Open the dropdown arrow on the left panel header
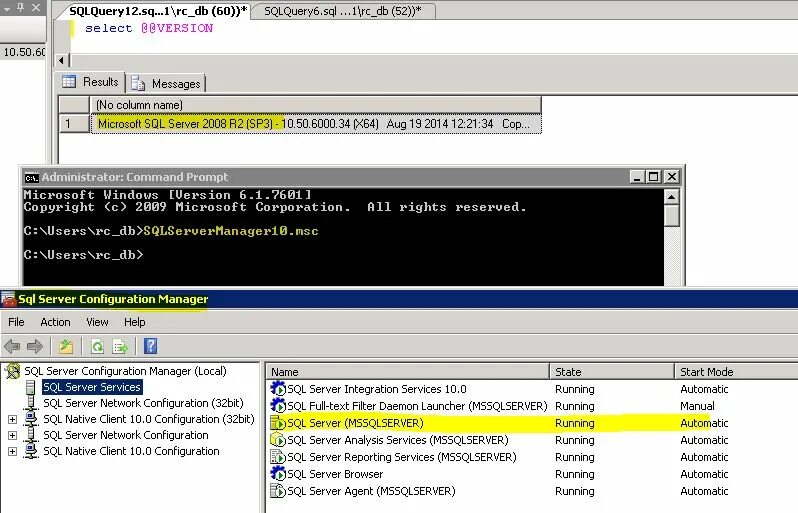 (x=7, y=8)
